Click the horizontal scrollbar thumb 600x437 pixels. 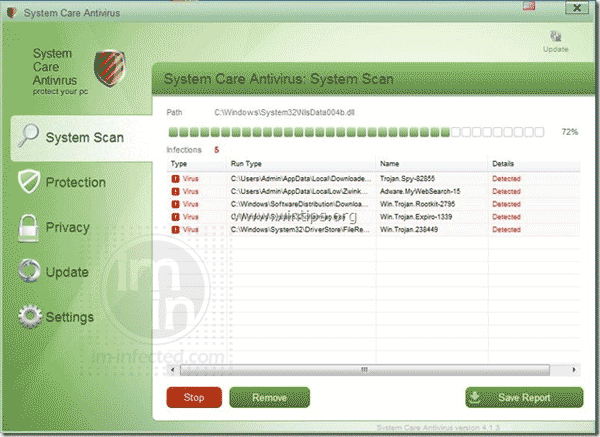coord(365,370)
